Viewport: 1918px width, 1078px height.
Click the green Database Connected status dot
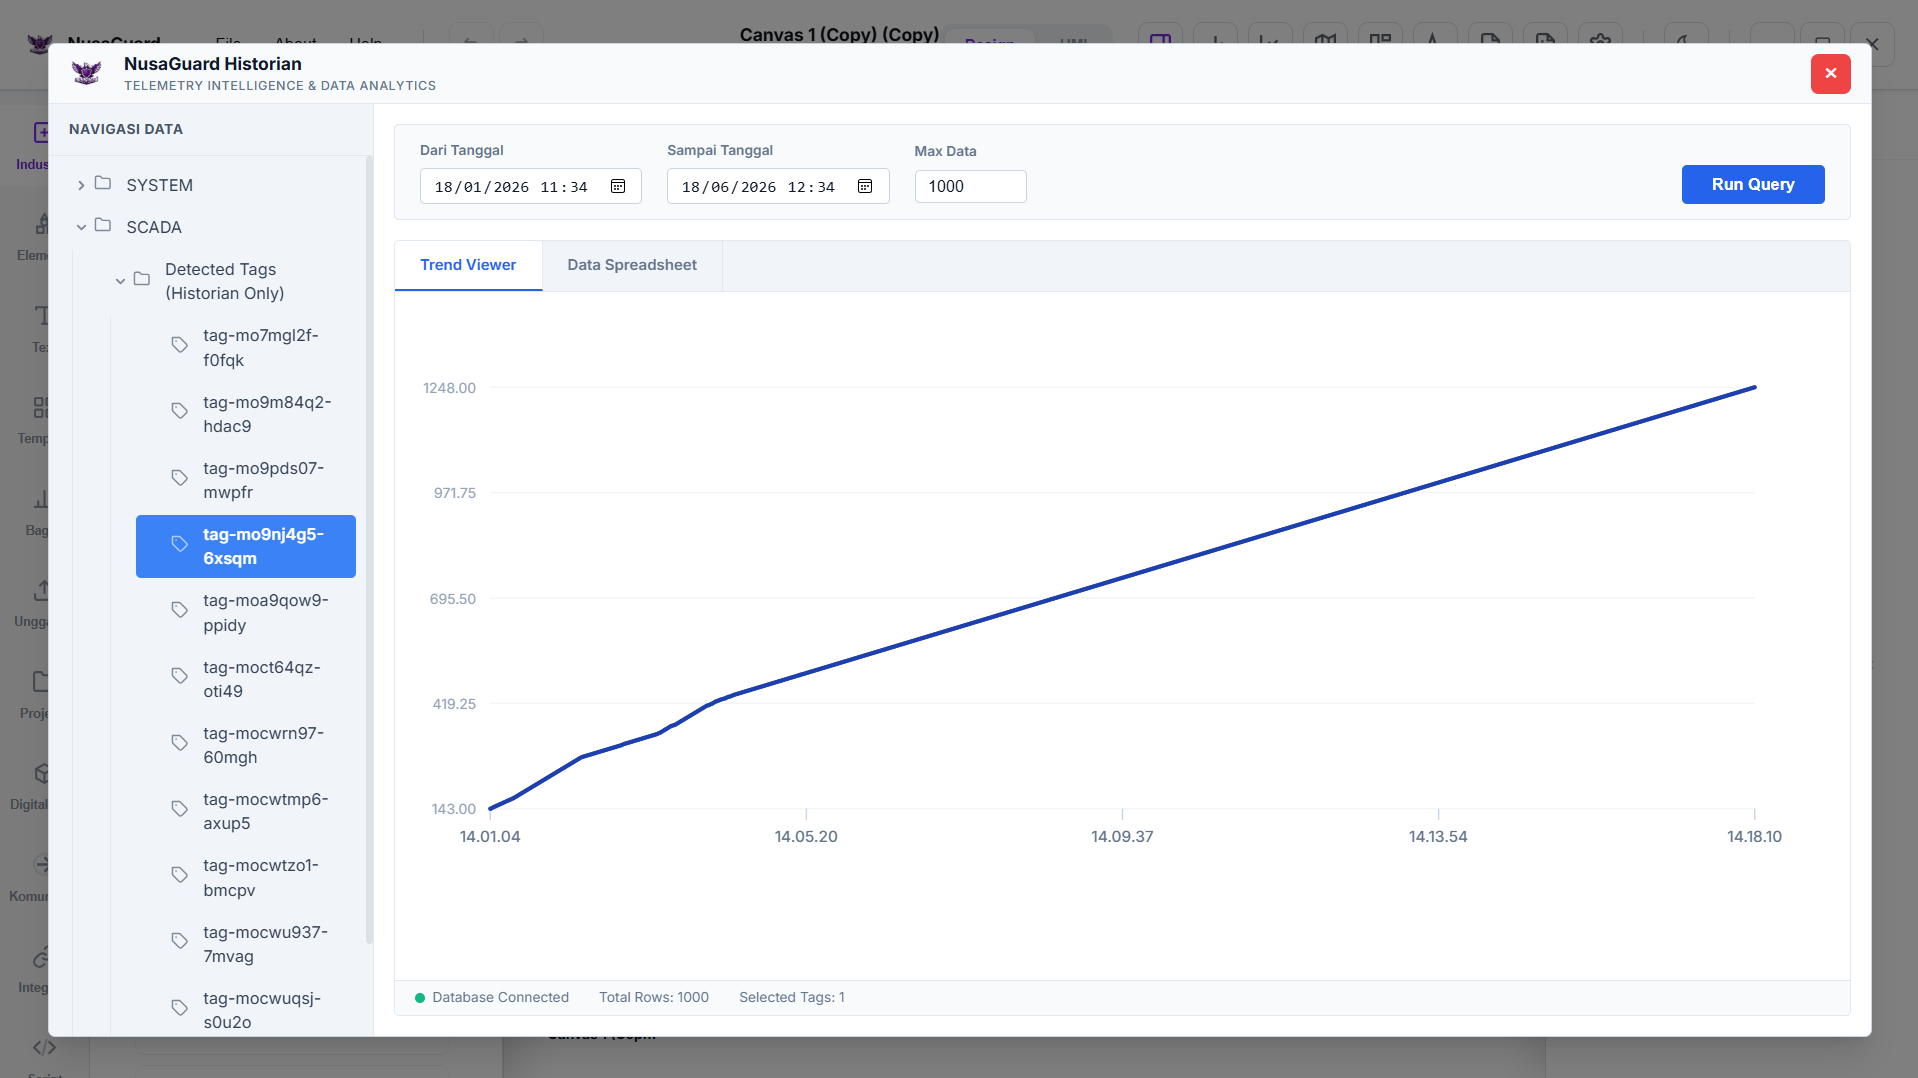point(420,998)
